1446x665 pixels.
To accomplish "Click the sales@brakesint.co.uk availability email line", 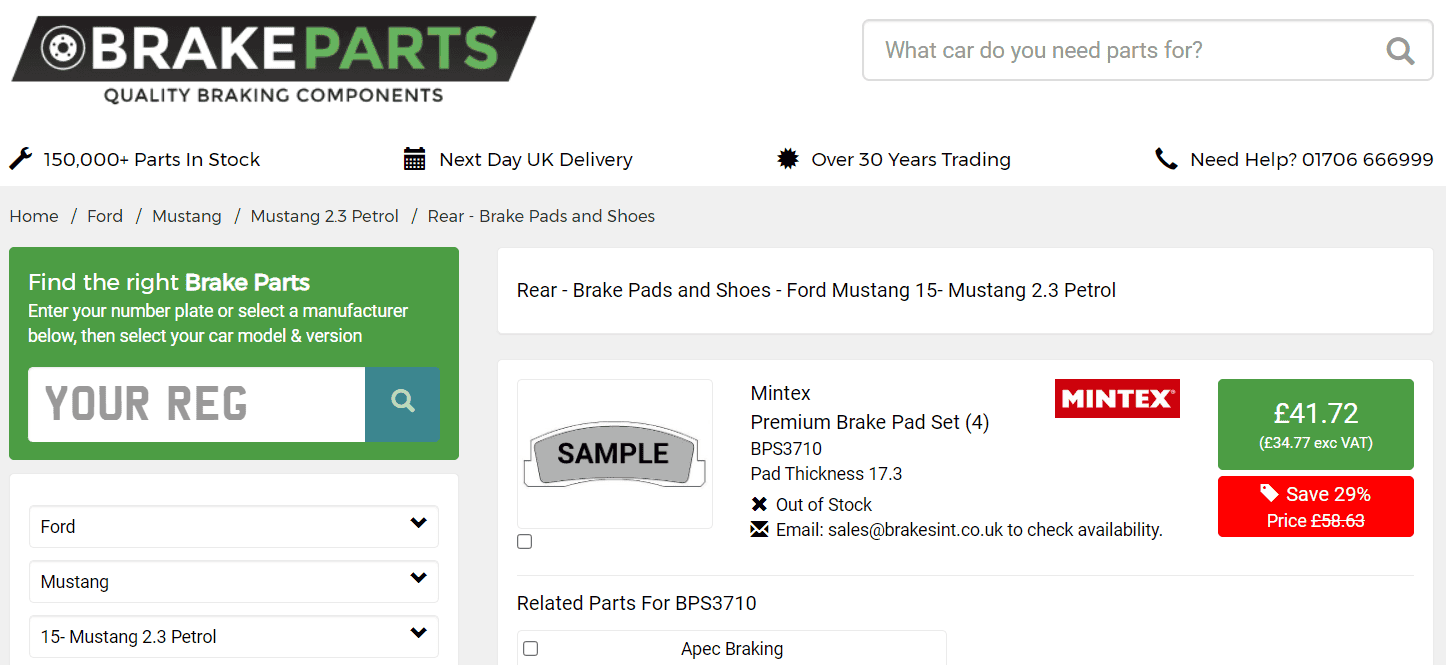I will (x=969, y=530).
